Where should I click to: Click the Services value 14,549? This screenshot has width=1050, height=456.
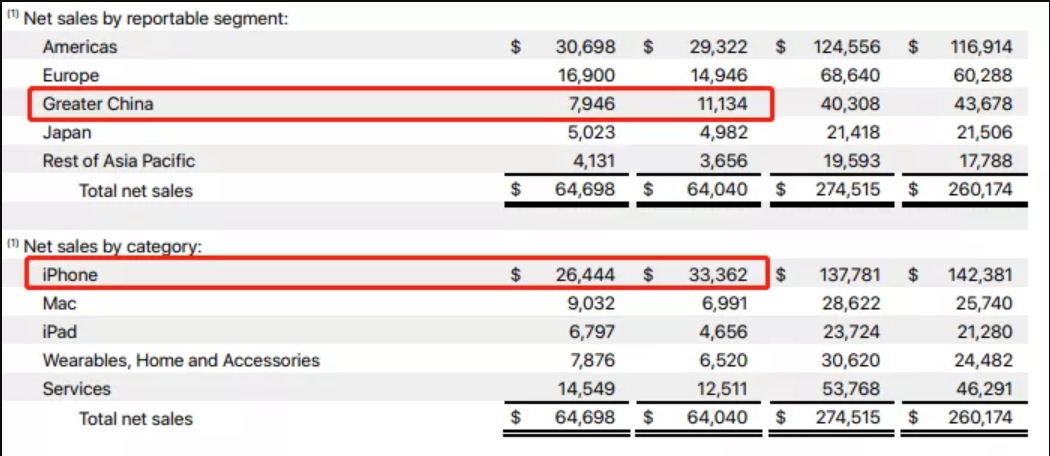click(585, 389)
